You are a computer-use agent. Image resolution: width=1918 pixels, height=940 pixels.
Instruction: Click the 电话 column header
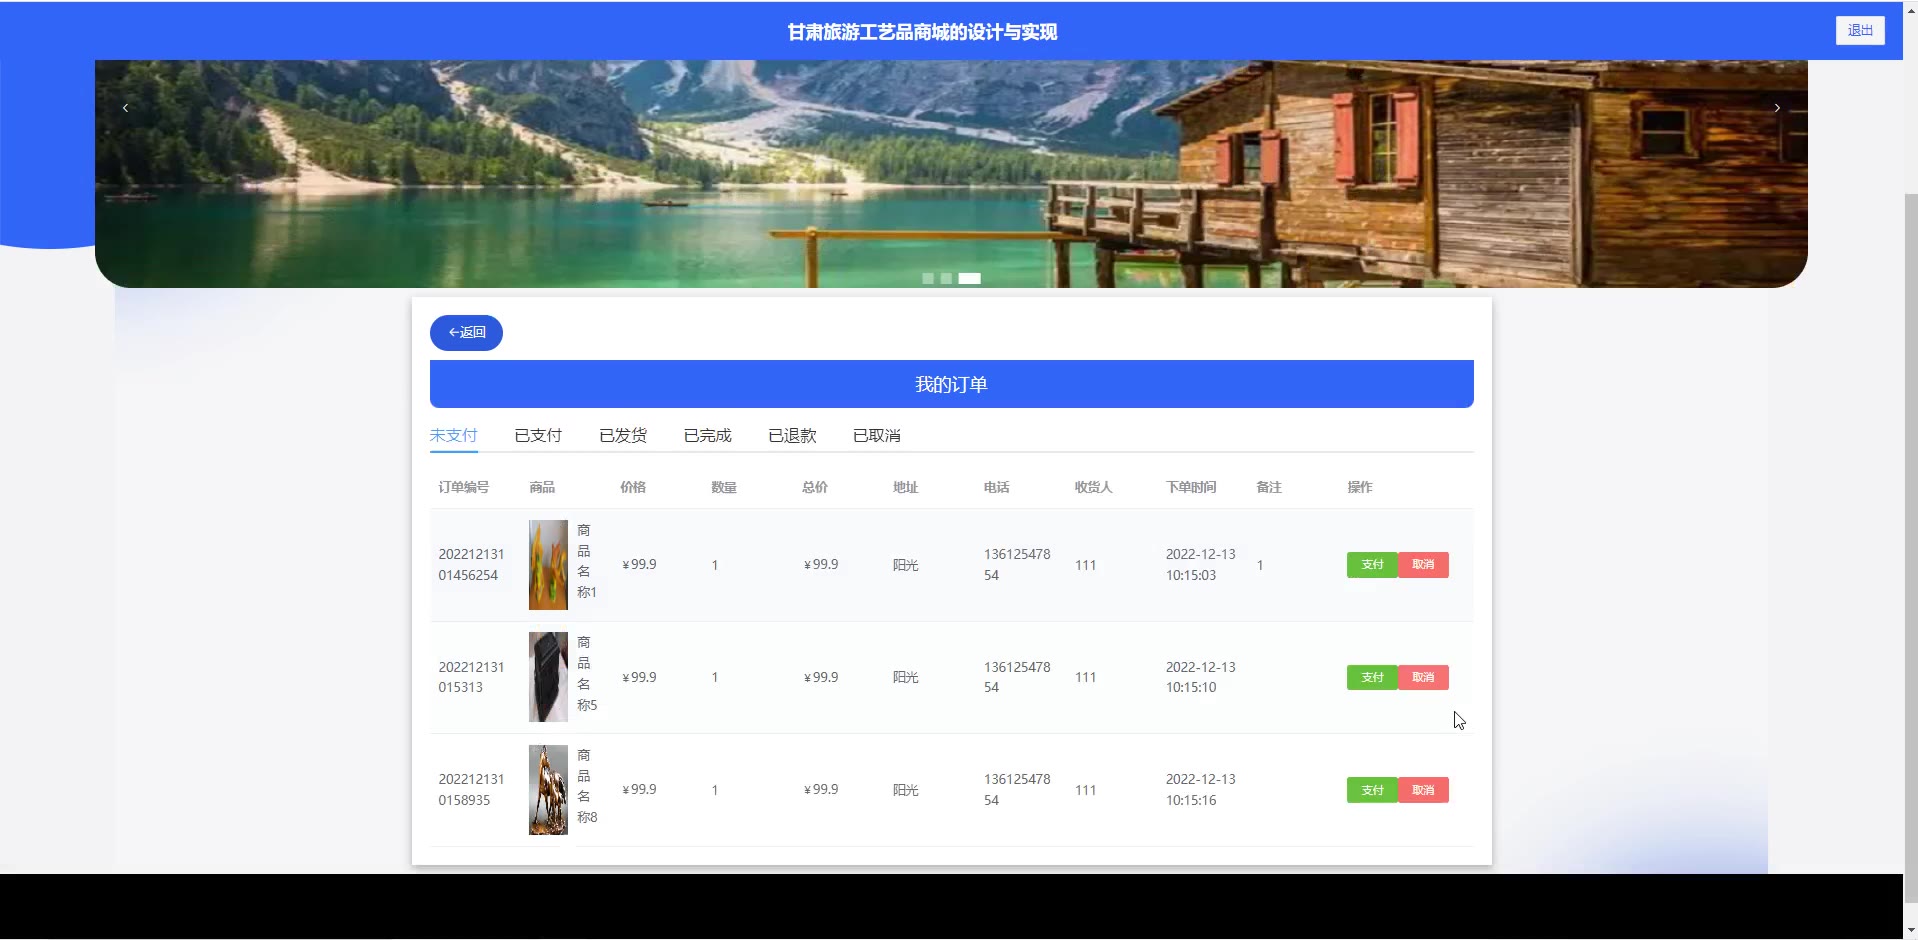[x=997, y=488]
